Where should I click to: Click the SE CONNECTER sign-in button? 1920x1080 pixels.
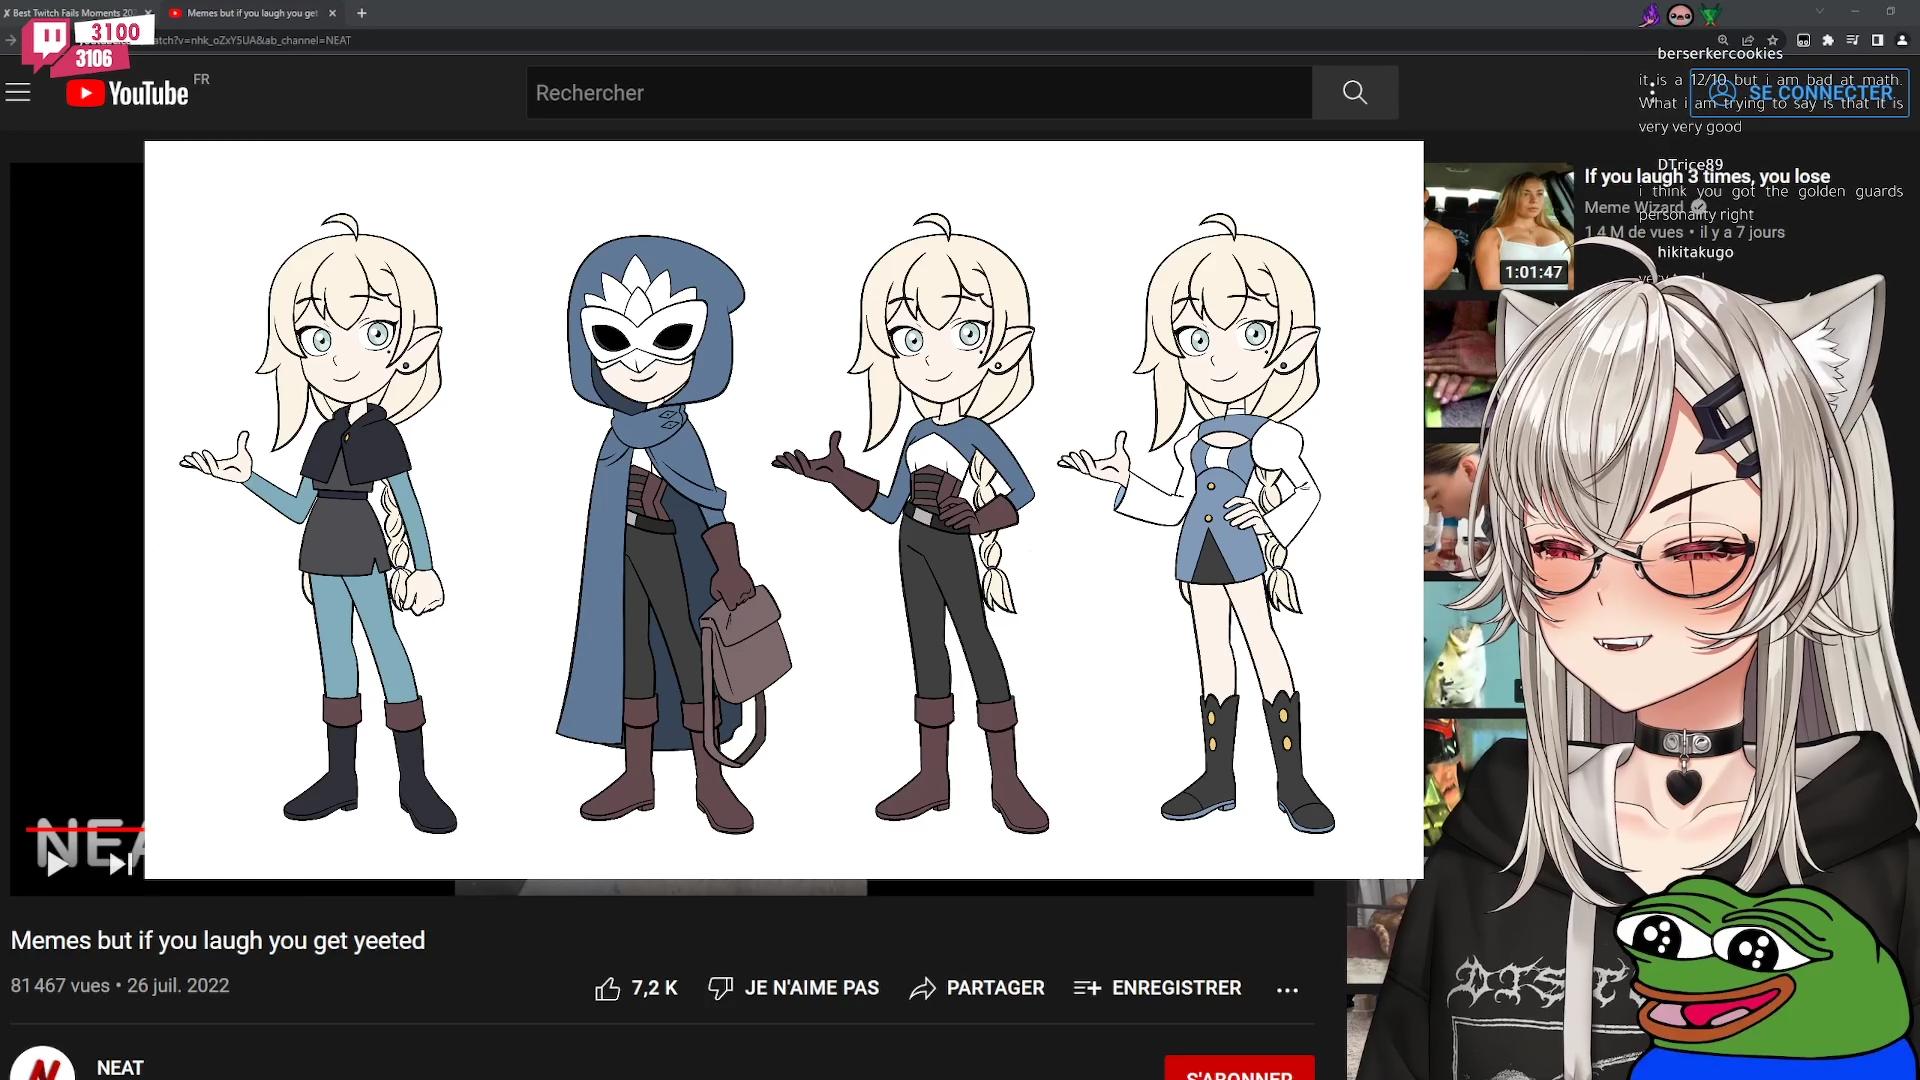[x=1799, y=93]
